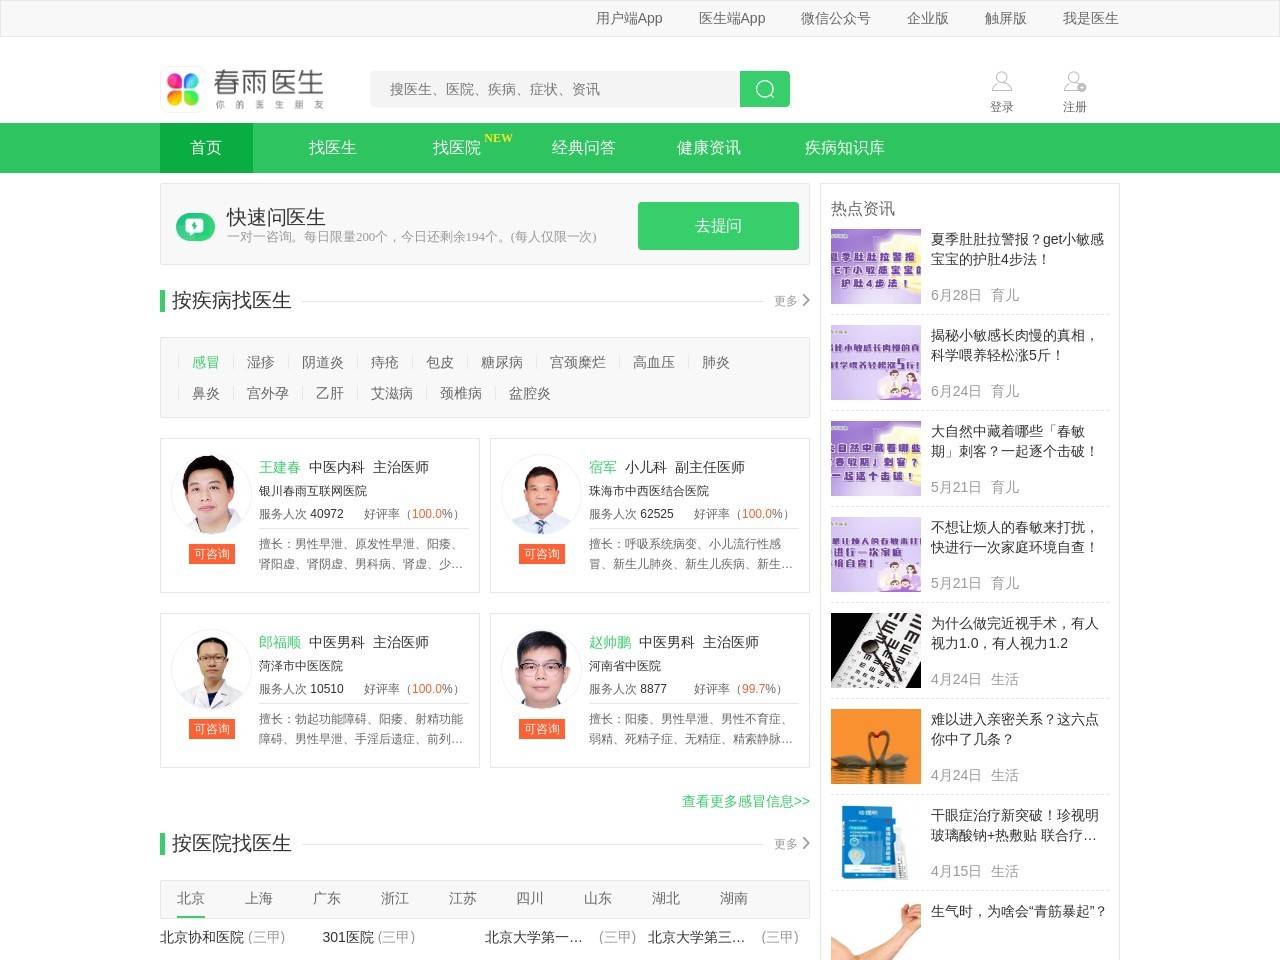Open doctor 王建春's profile photo

pos(211,494)
